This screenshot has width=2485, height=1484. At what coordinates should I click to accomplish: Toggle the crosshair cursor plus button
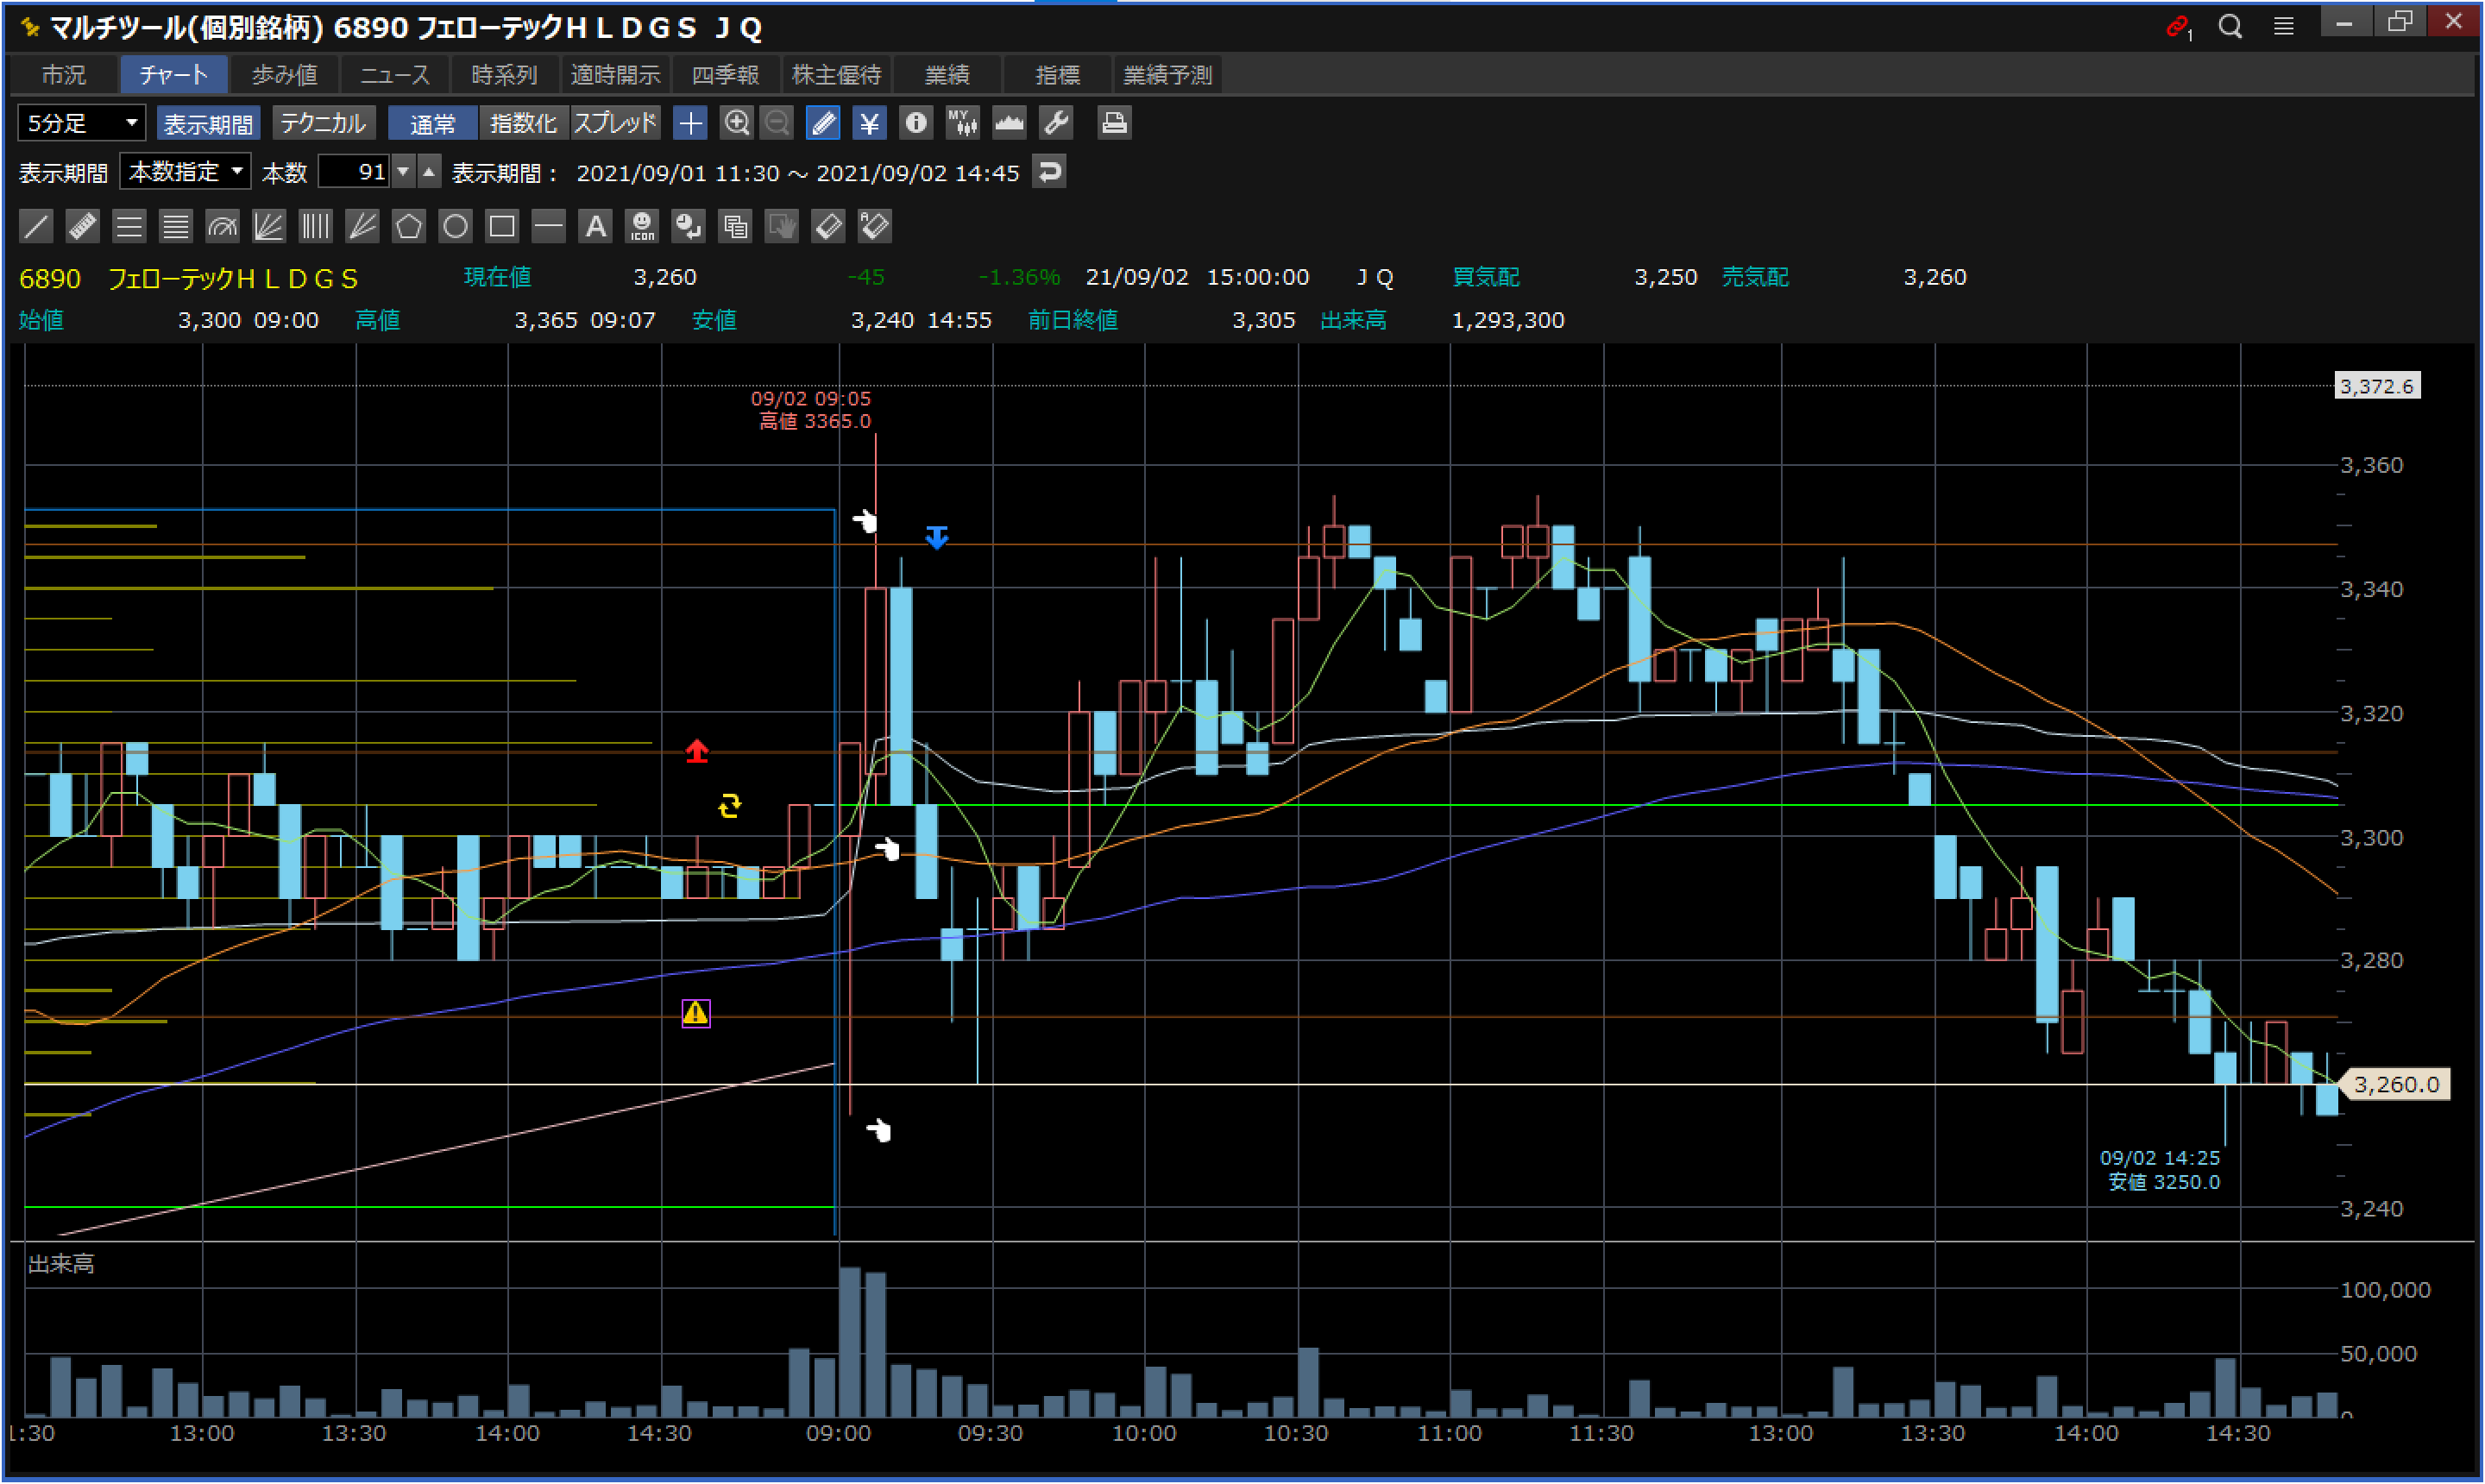[690, 123]
